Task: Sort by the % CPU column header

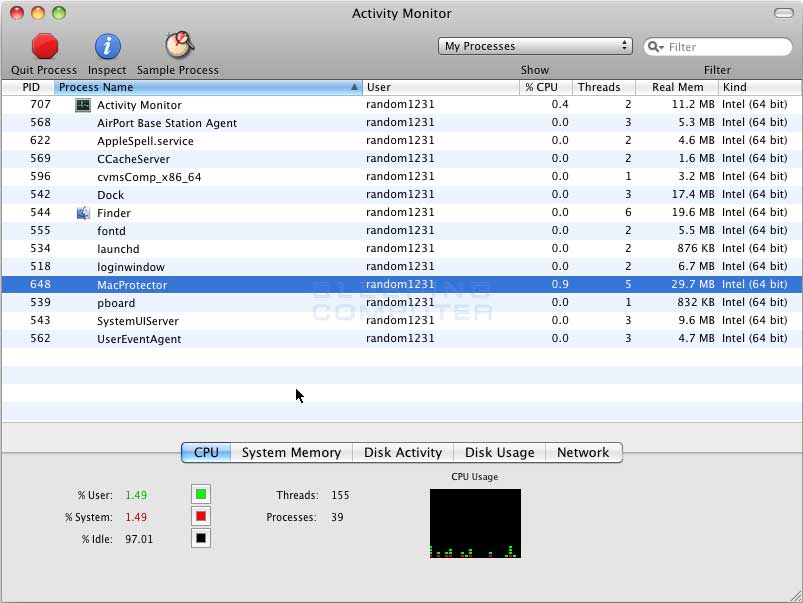Action: (546, 87)
